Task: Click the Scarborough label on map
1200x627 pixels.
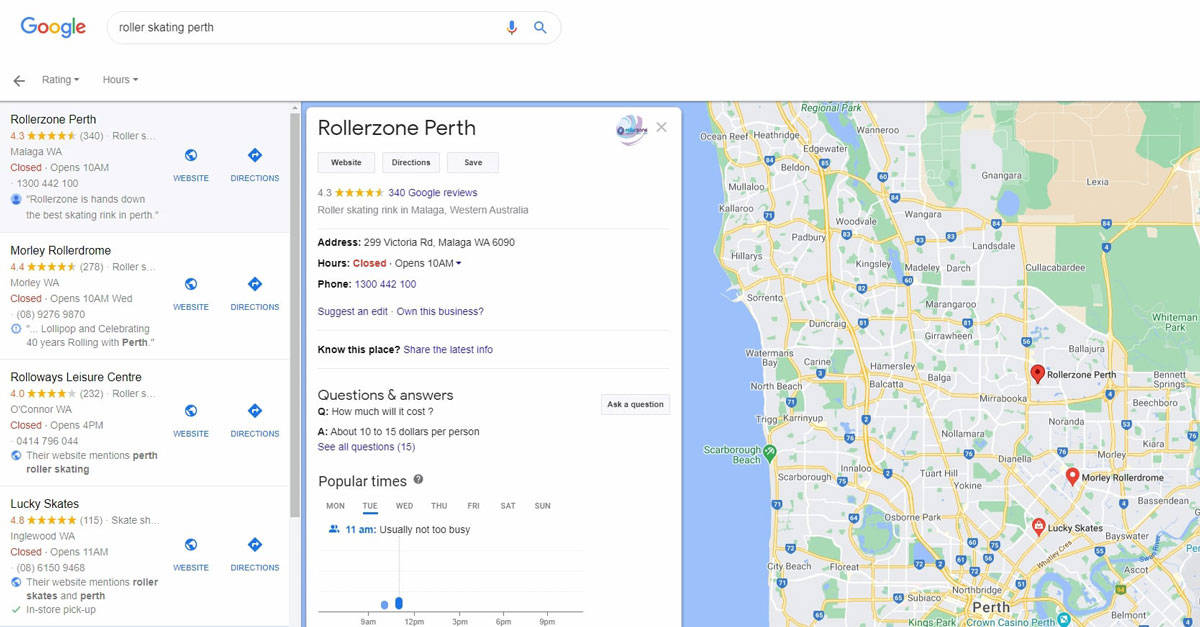Action: [x=804, y=478]
